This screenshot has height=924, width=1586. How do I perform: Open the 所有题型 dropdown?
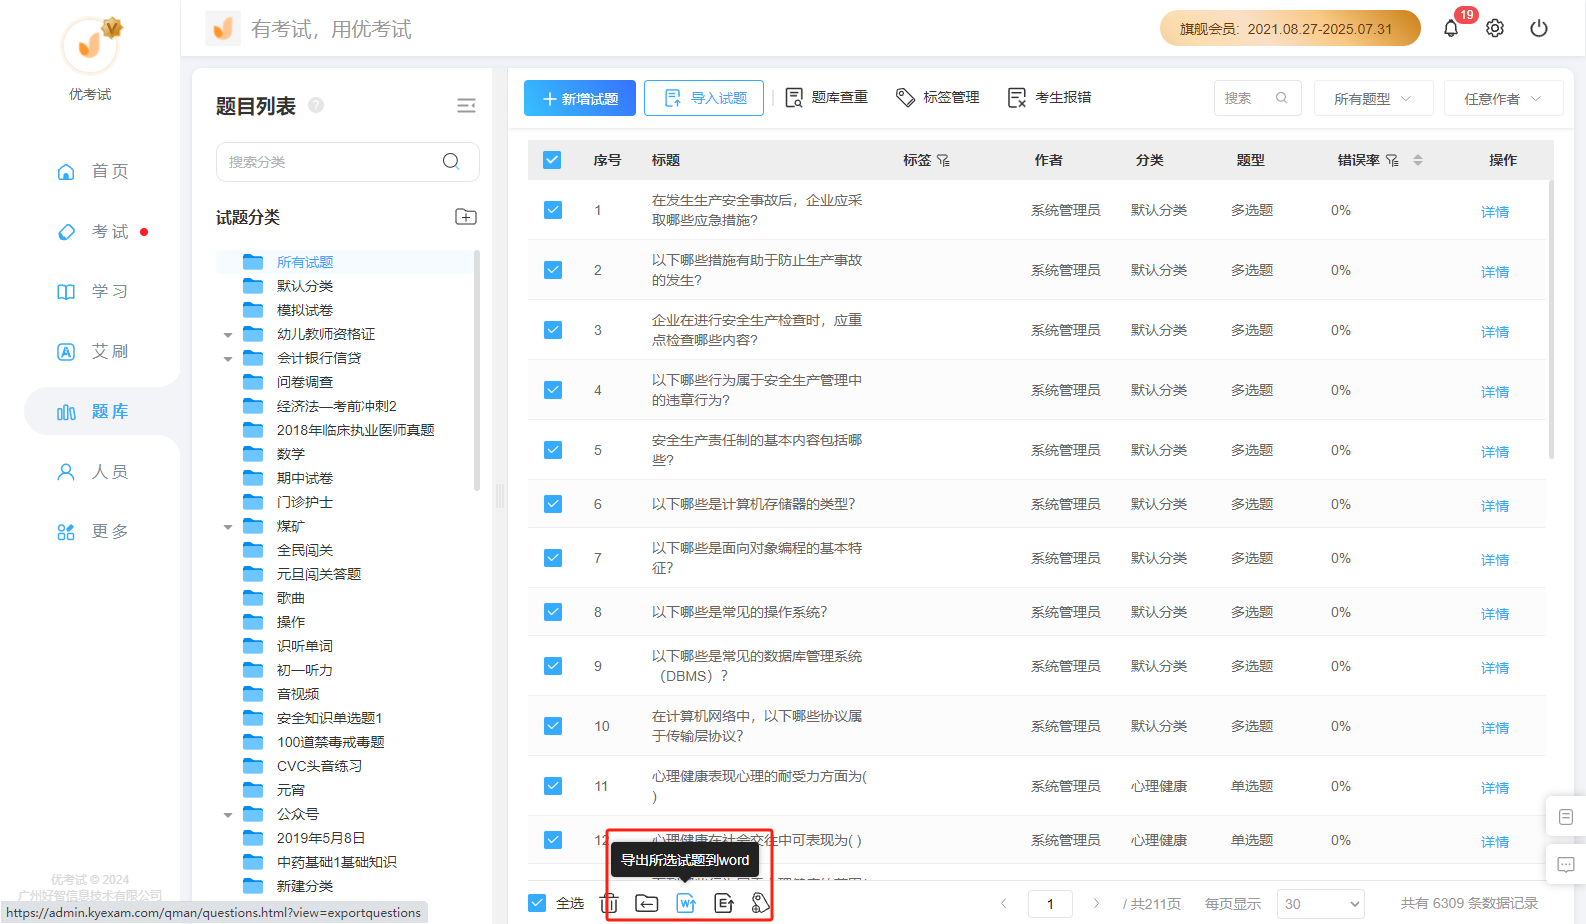(x=1373, y=98)
